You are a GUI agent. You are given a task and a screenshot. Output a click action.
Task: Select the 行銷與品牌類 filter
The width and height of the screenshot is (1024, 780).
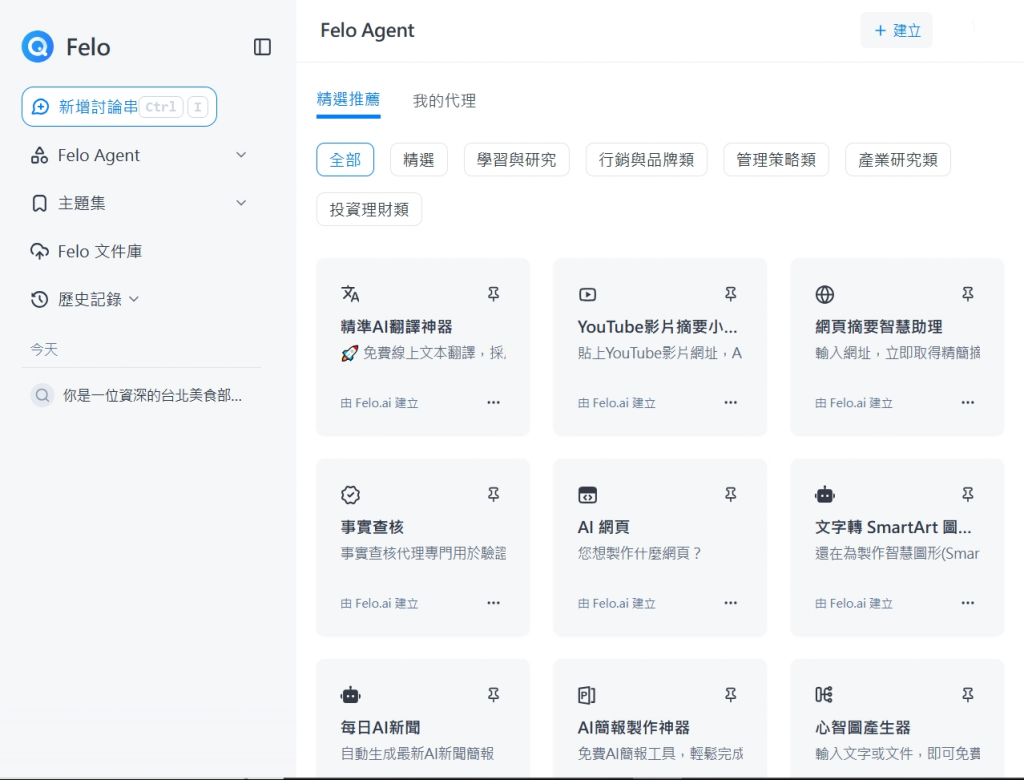[x=647, y=159]
